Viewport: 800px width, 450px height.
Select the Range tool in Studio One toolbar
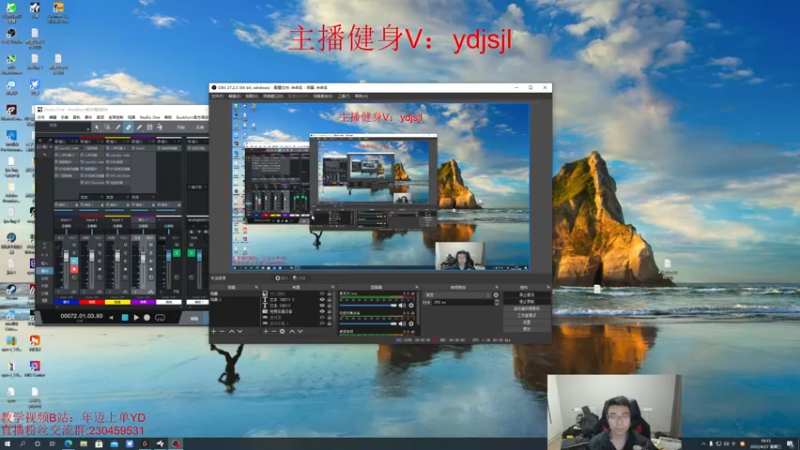point(107,128)
